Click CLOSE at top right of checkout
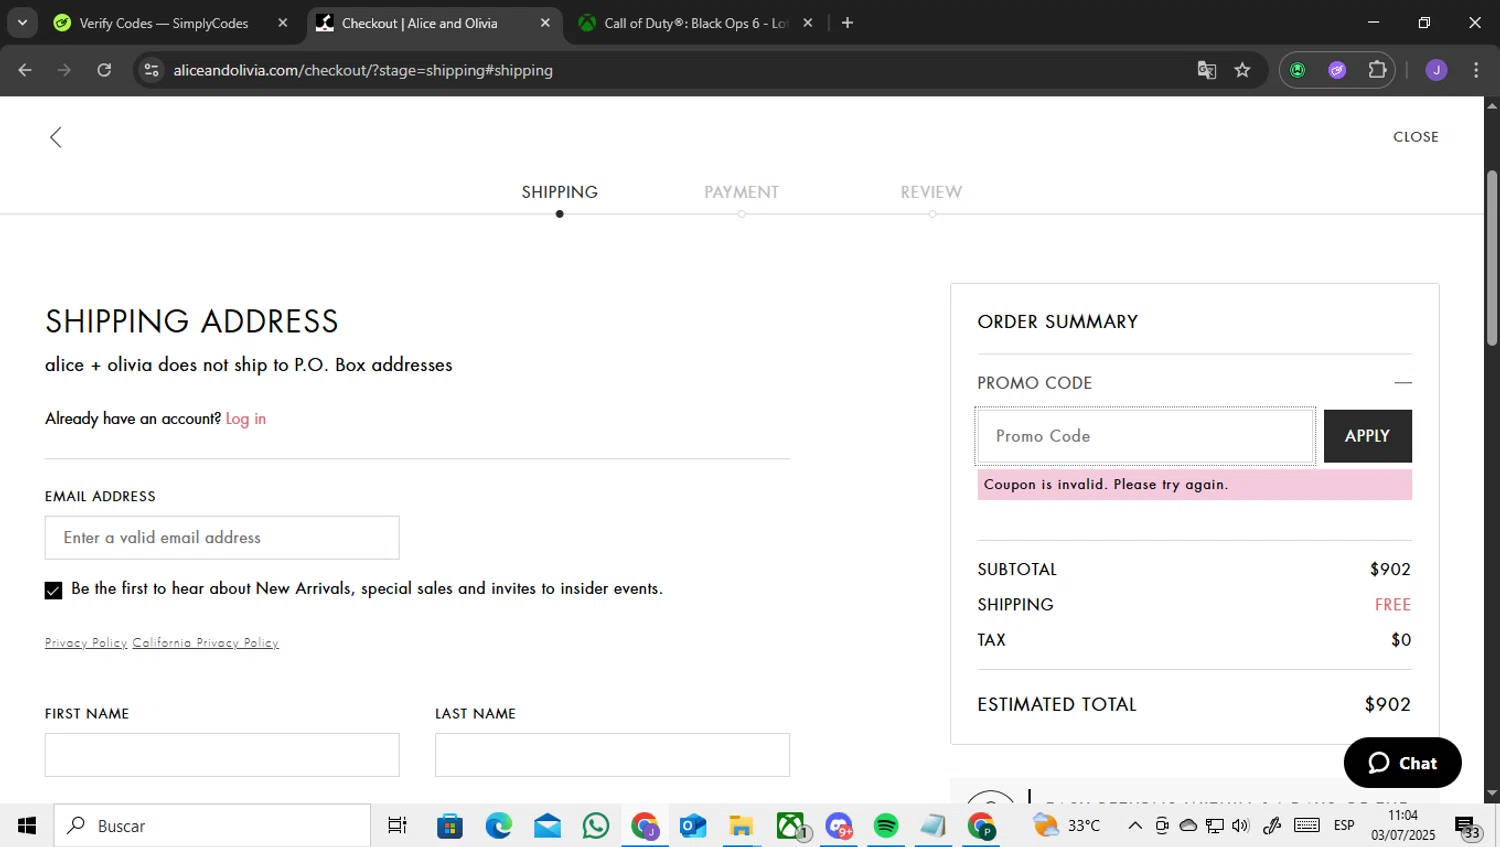 1416,137
